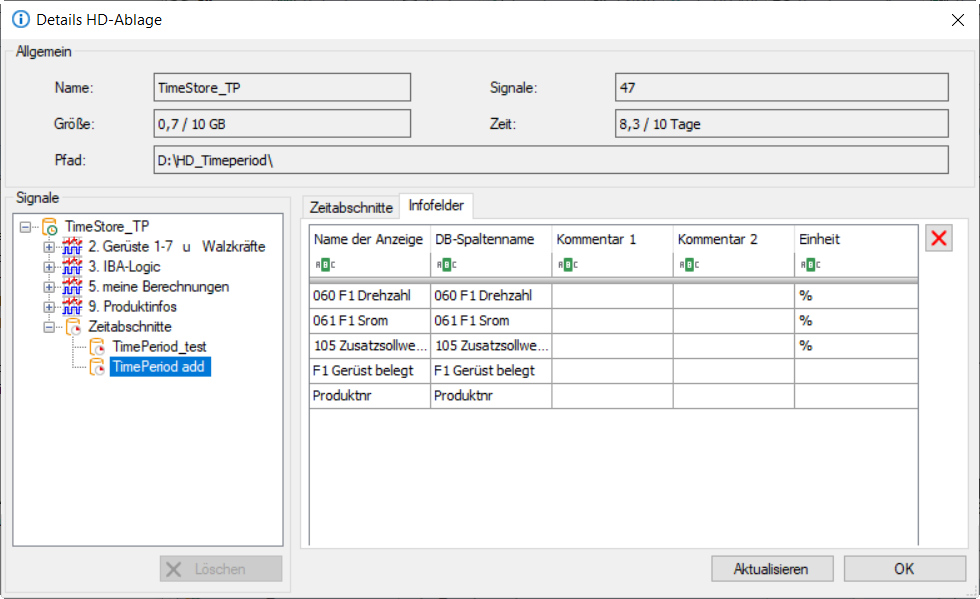Expand the 3. IBA-Logic tree node
980x599 pixels.
[x=49, y=267]
